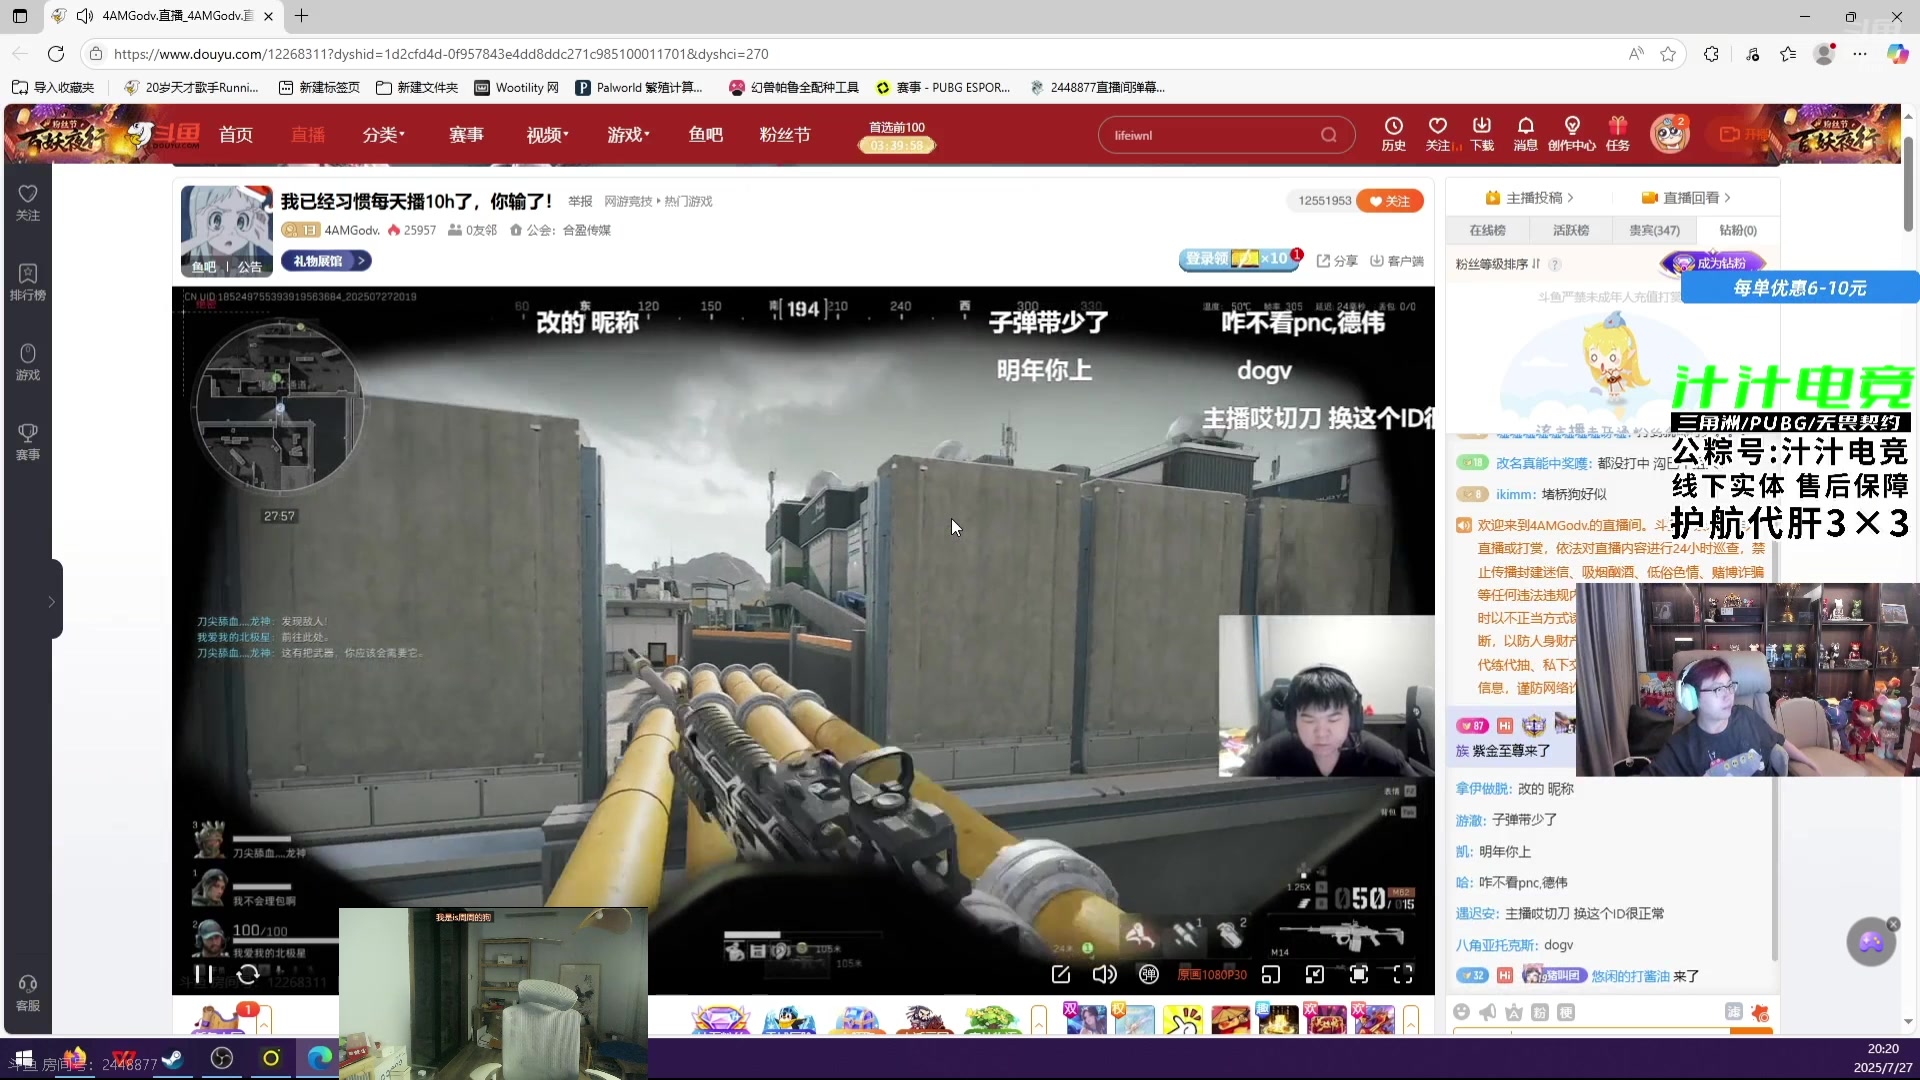
Task: Enter full screen video mode
Action: [x=1403, y=974]
